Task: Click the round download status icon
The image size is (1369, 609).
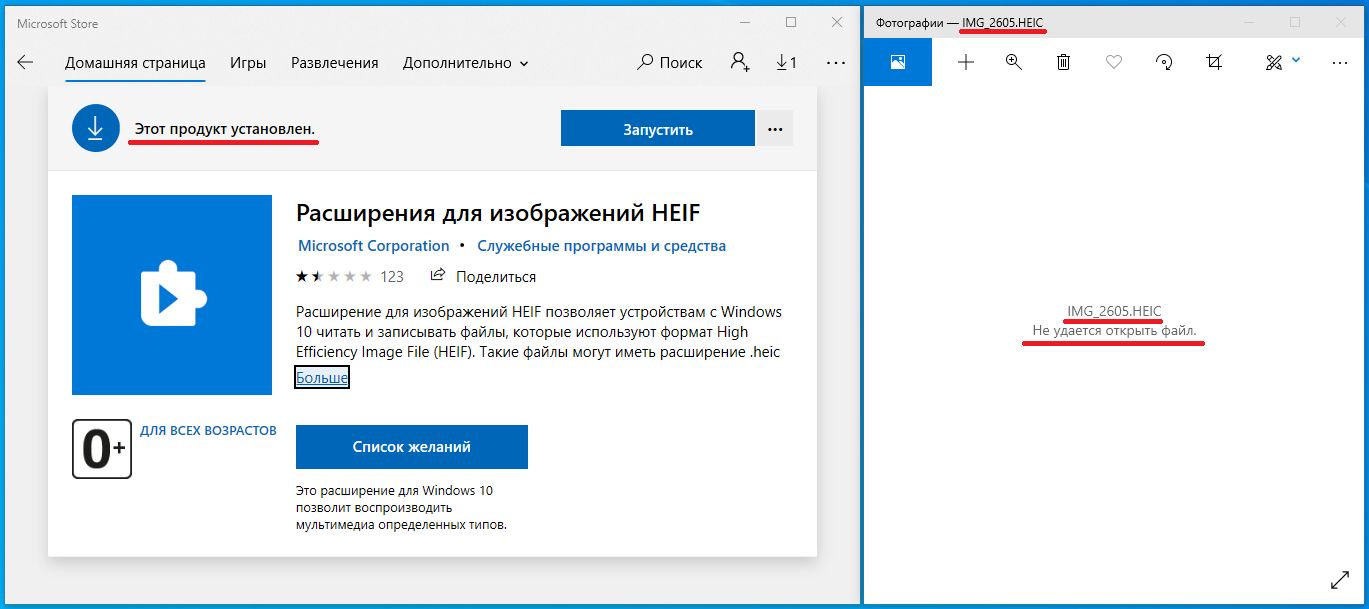Action: pyautogui.click(x=96, y=129)
